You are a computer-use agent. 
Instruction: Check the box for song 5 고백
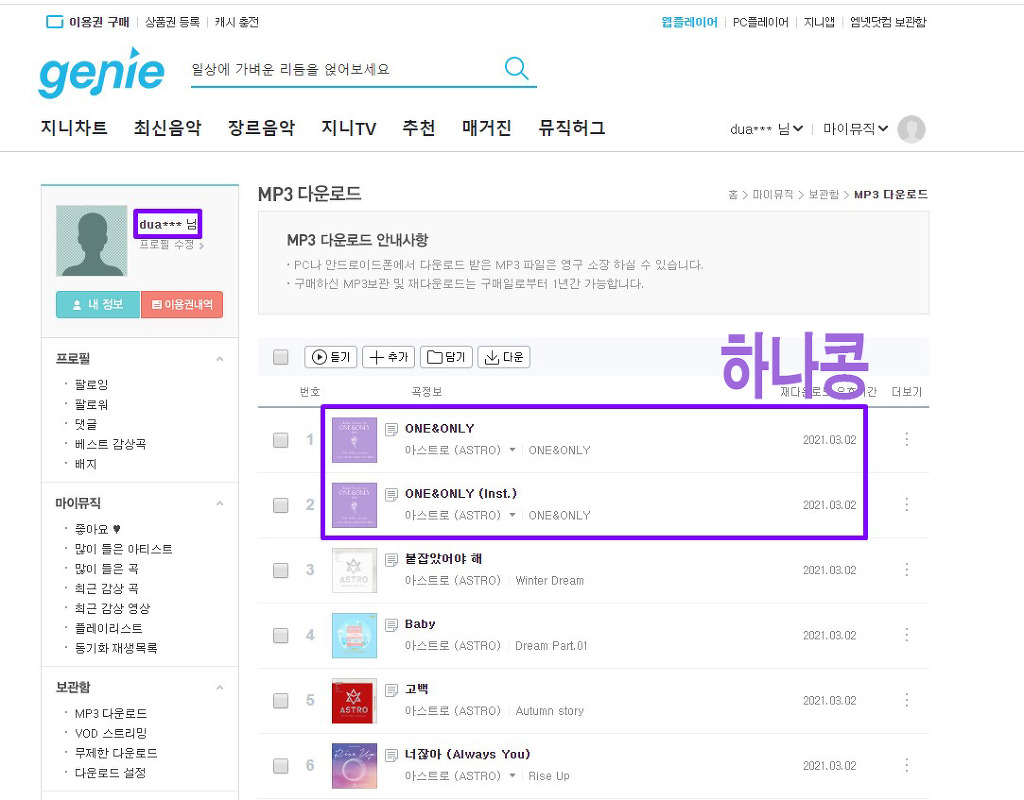pyautogui.click(x=281, y=701)
